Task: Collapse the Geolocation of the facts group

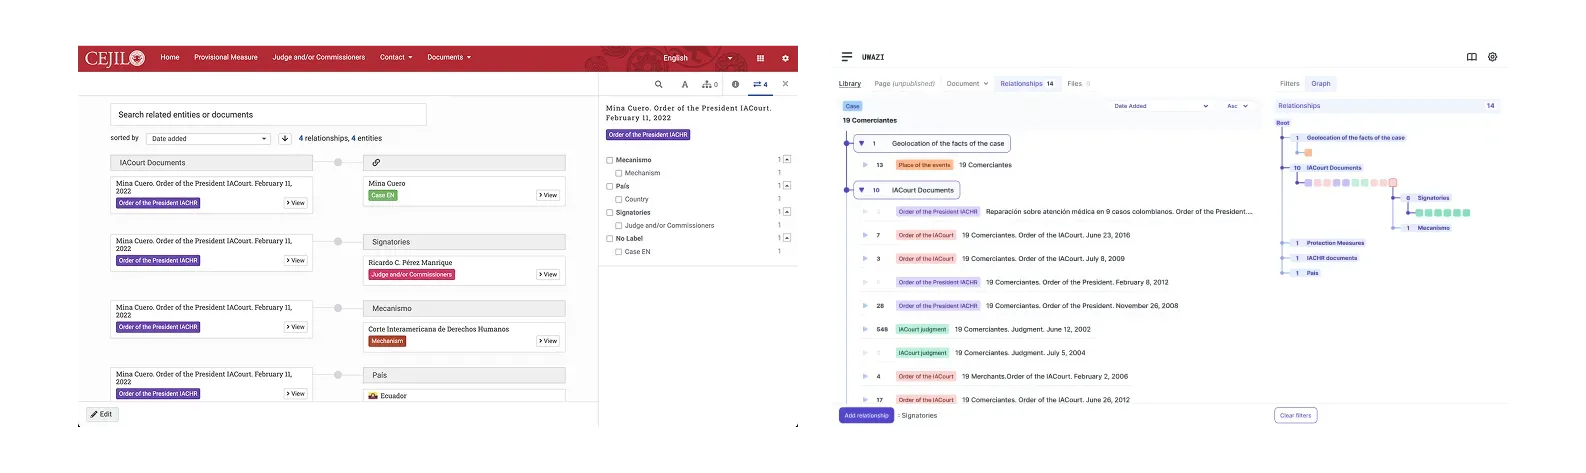Action: tap(861, 143)
